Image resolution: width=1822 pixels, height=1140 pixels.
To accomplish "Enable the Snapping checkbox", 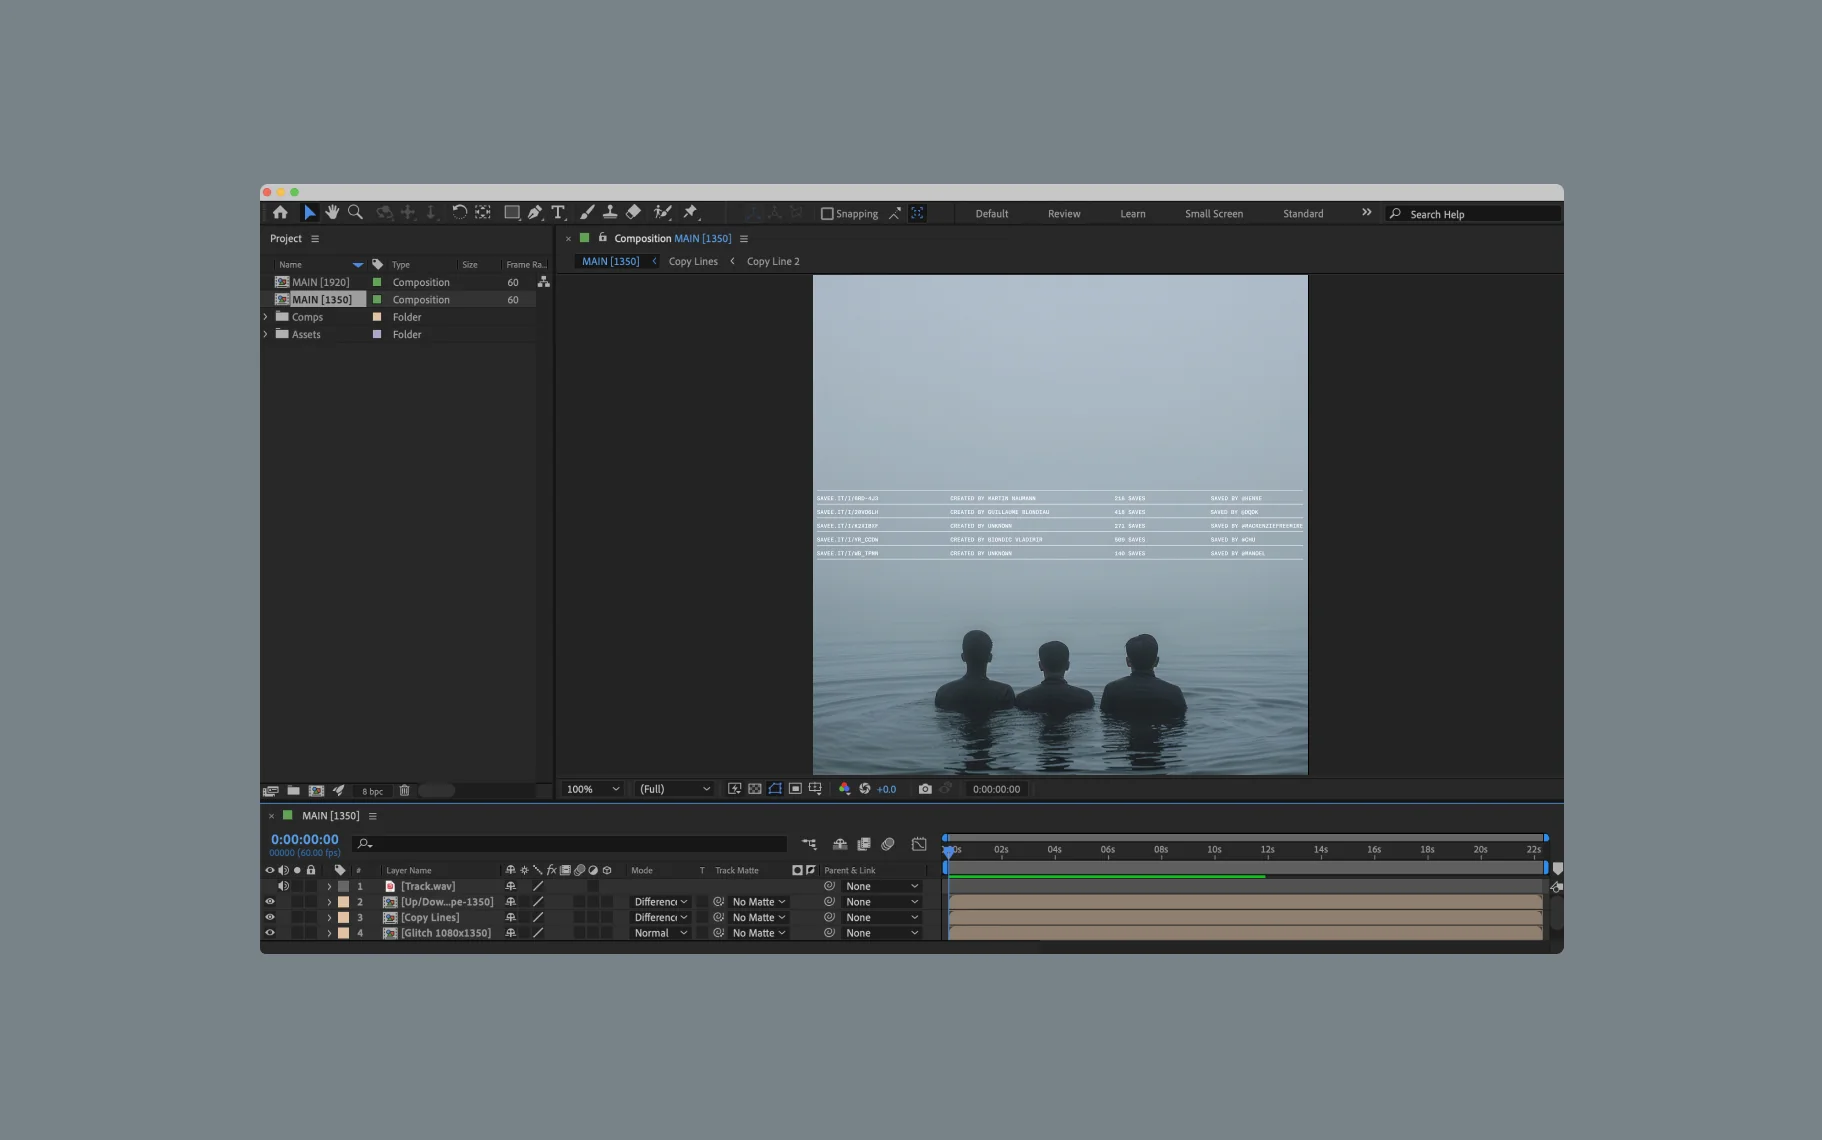I will (827, 214).
